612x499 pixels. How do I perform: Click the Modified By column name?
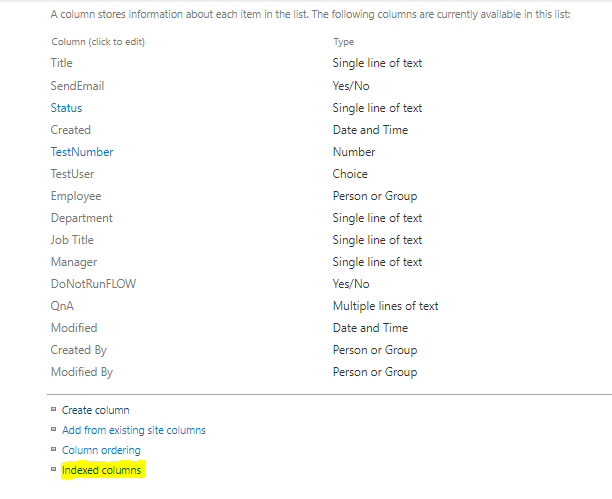(x=82, y=372)
